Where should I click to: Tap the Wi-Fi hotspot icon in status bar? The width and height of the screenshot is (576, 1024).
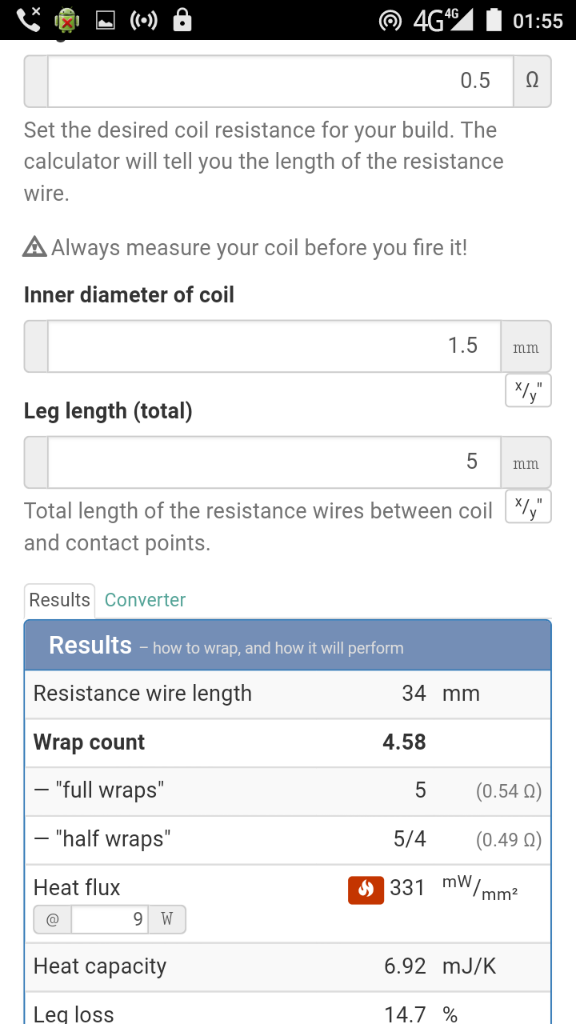click(x=390, y=21)
